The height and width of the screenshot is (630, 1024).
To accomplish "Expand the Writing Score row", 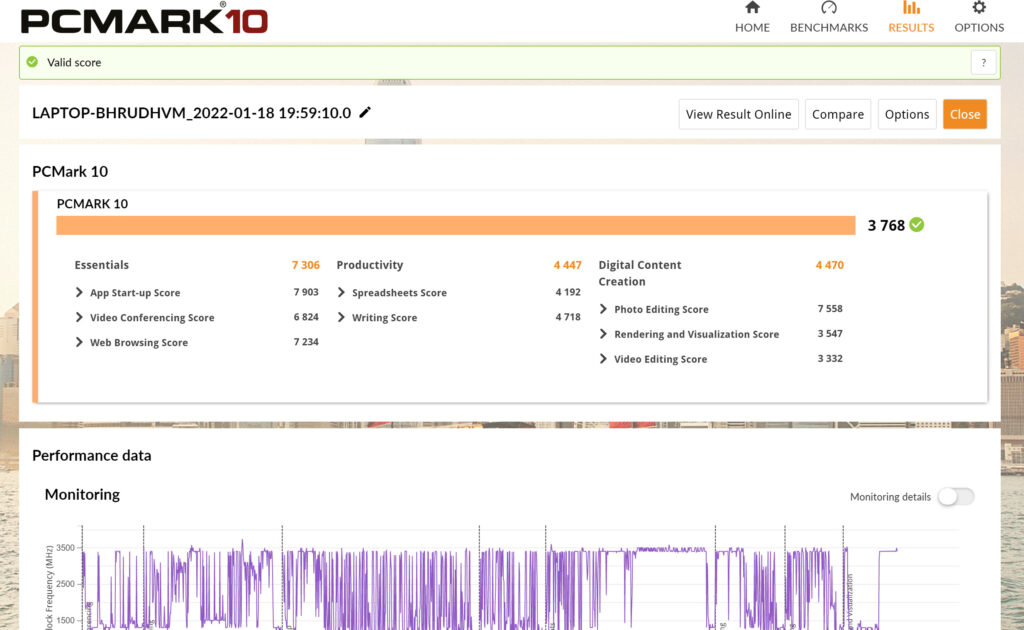I will pos(341,317).
